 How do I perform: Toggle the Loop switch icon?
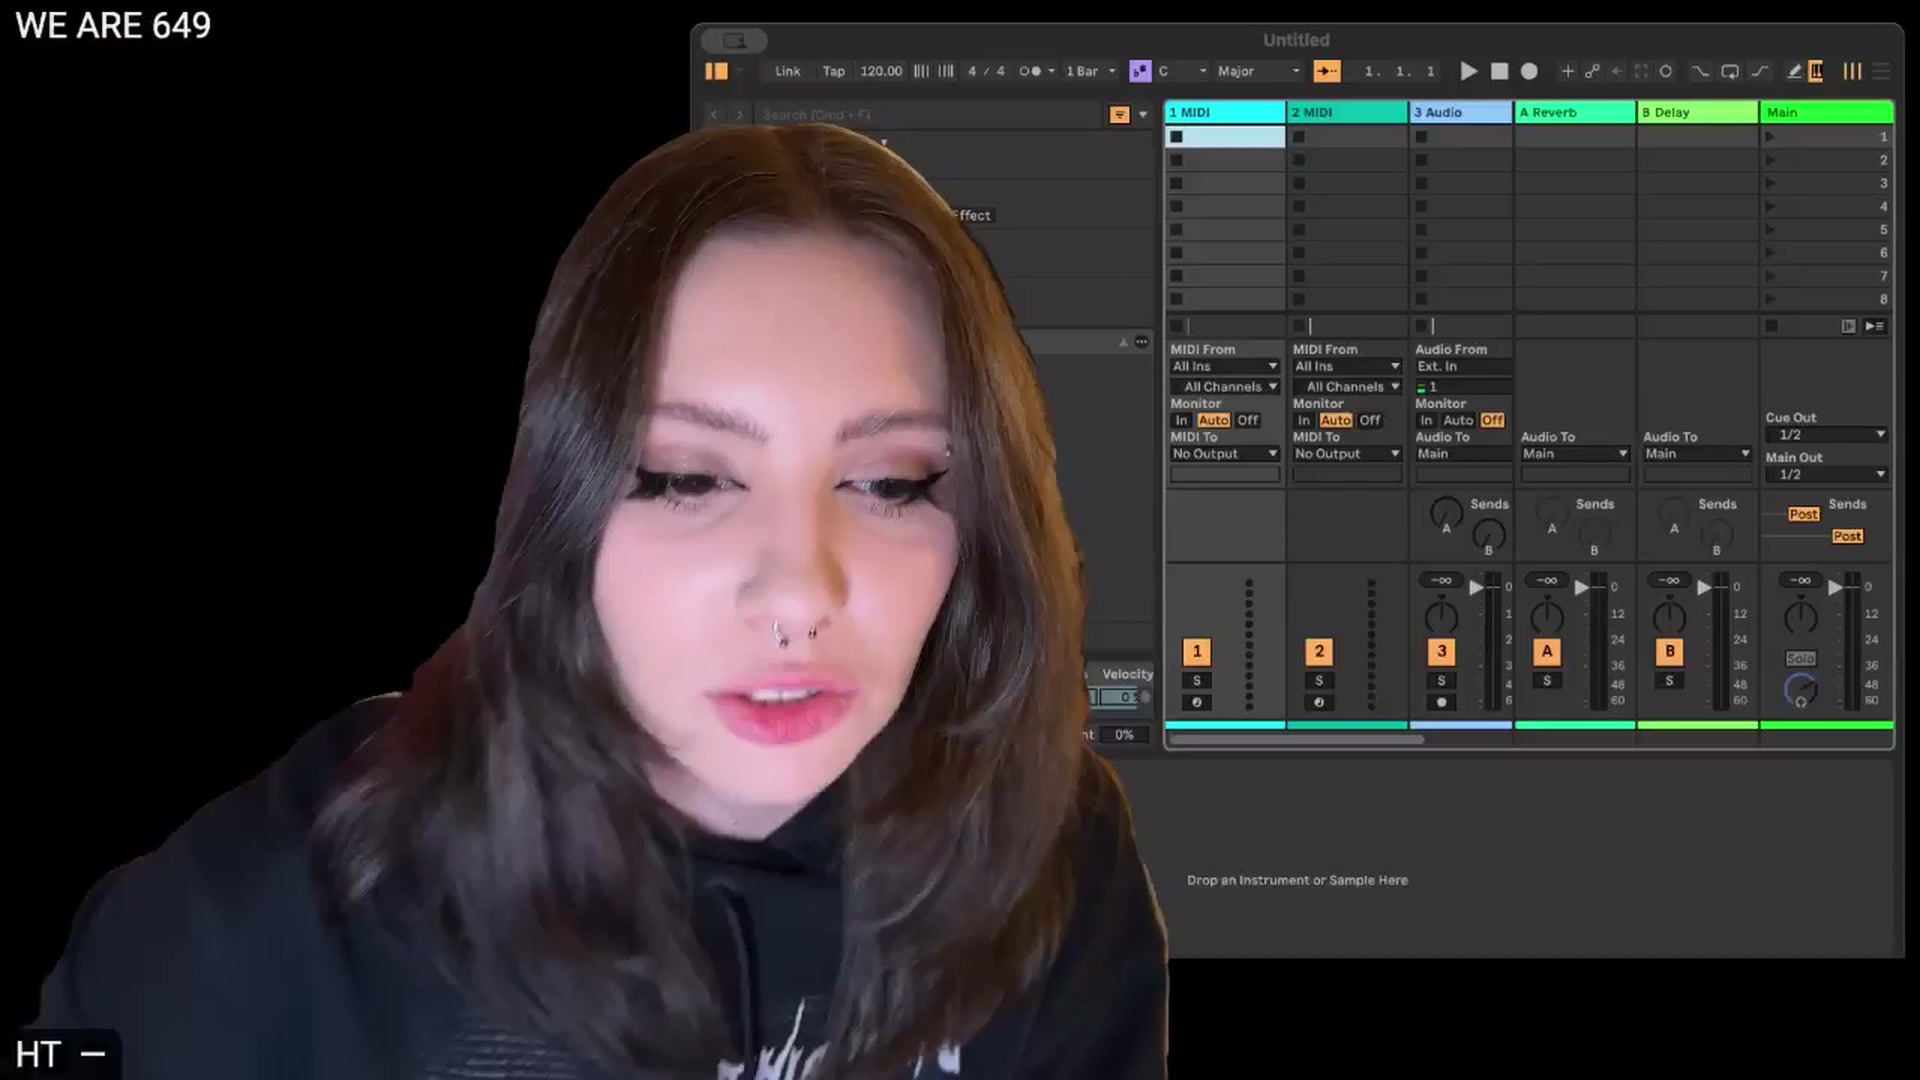point(1730,71)
